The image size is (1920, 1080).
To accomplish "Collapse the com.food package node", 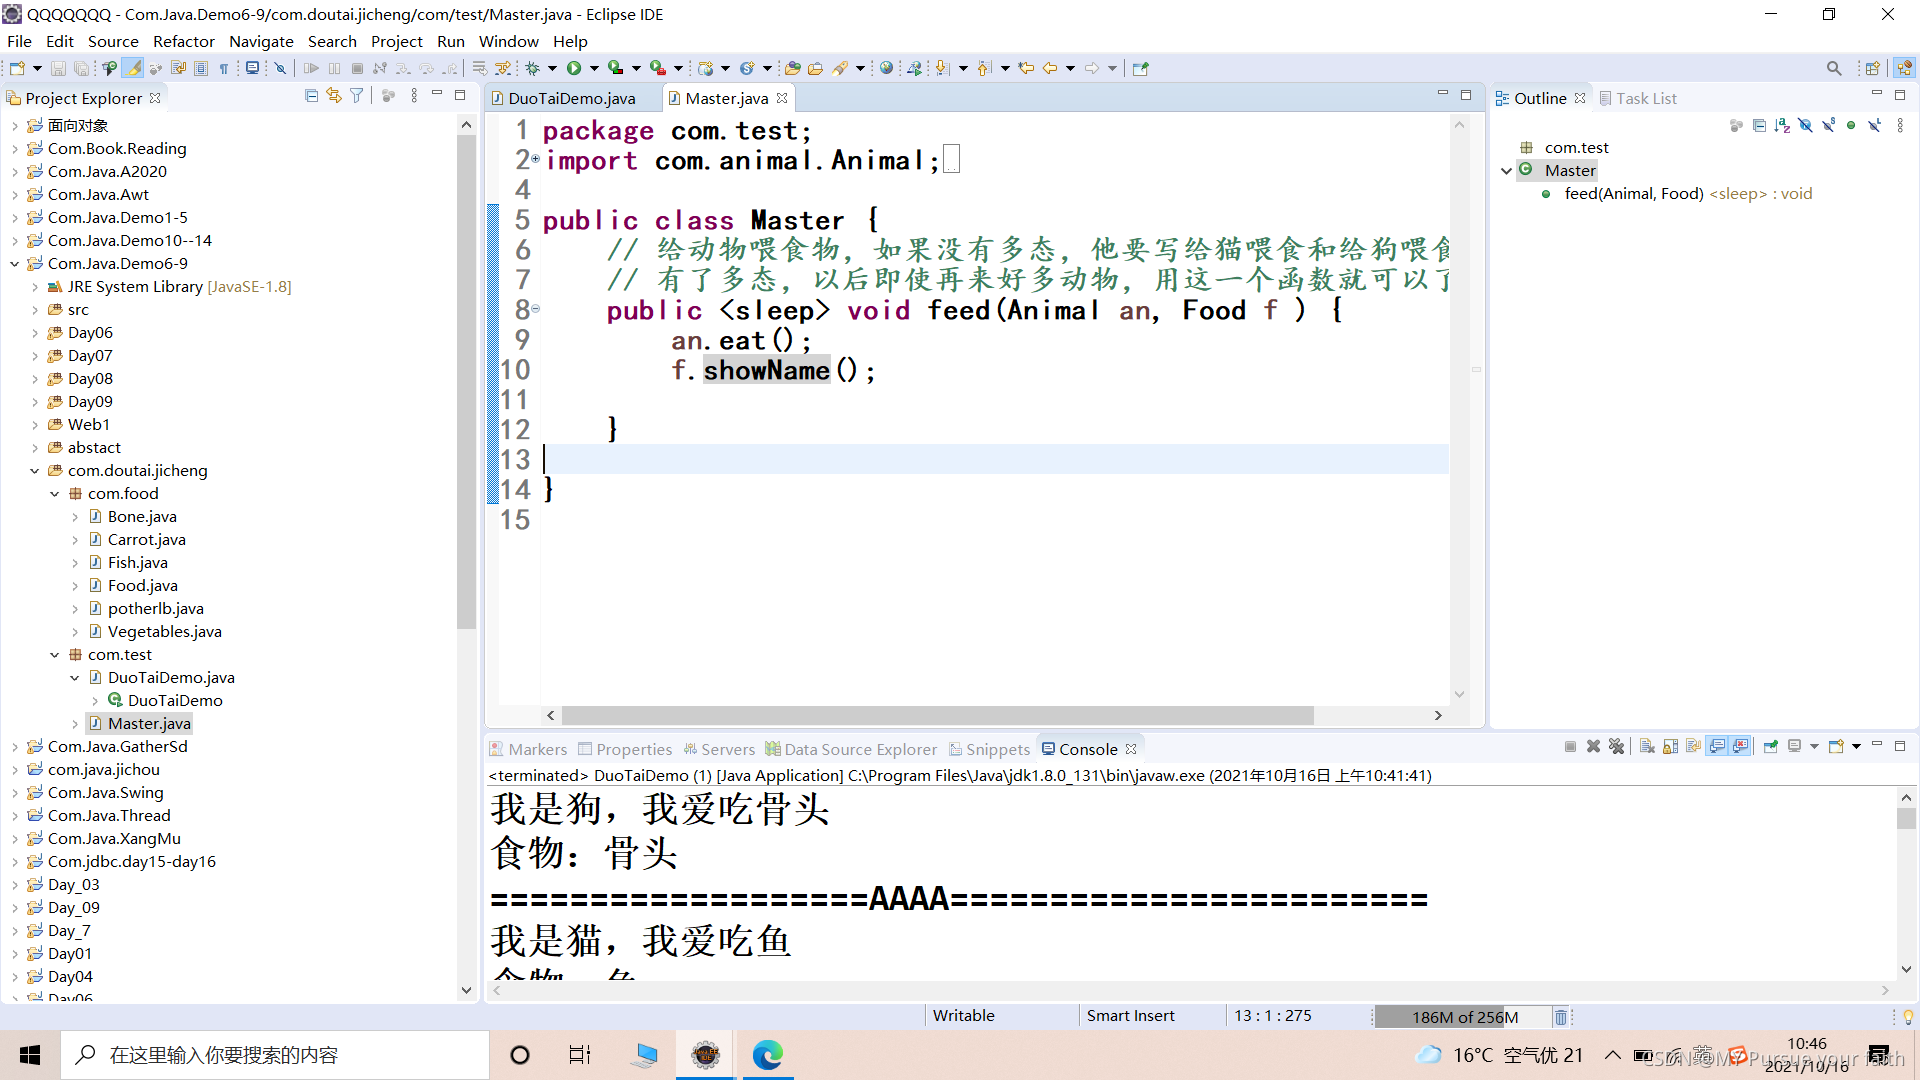I will pos(55,494).
